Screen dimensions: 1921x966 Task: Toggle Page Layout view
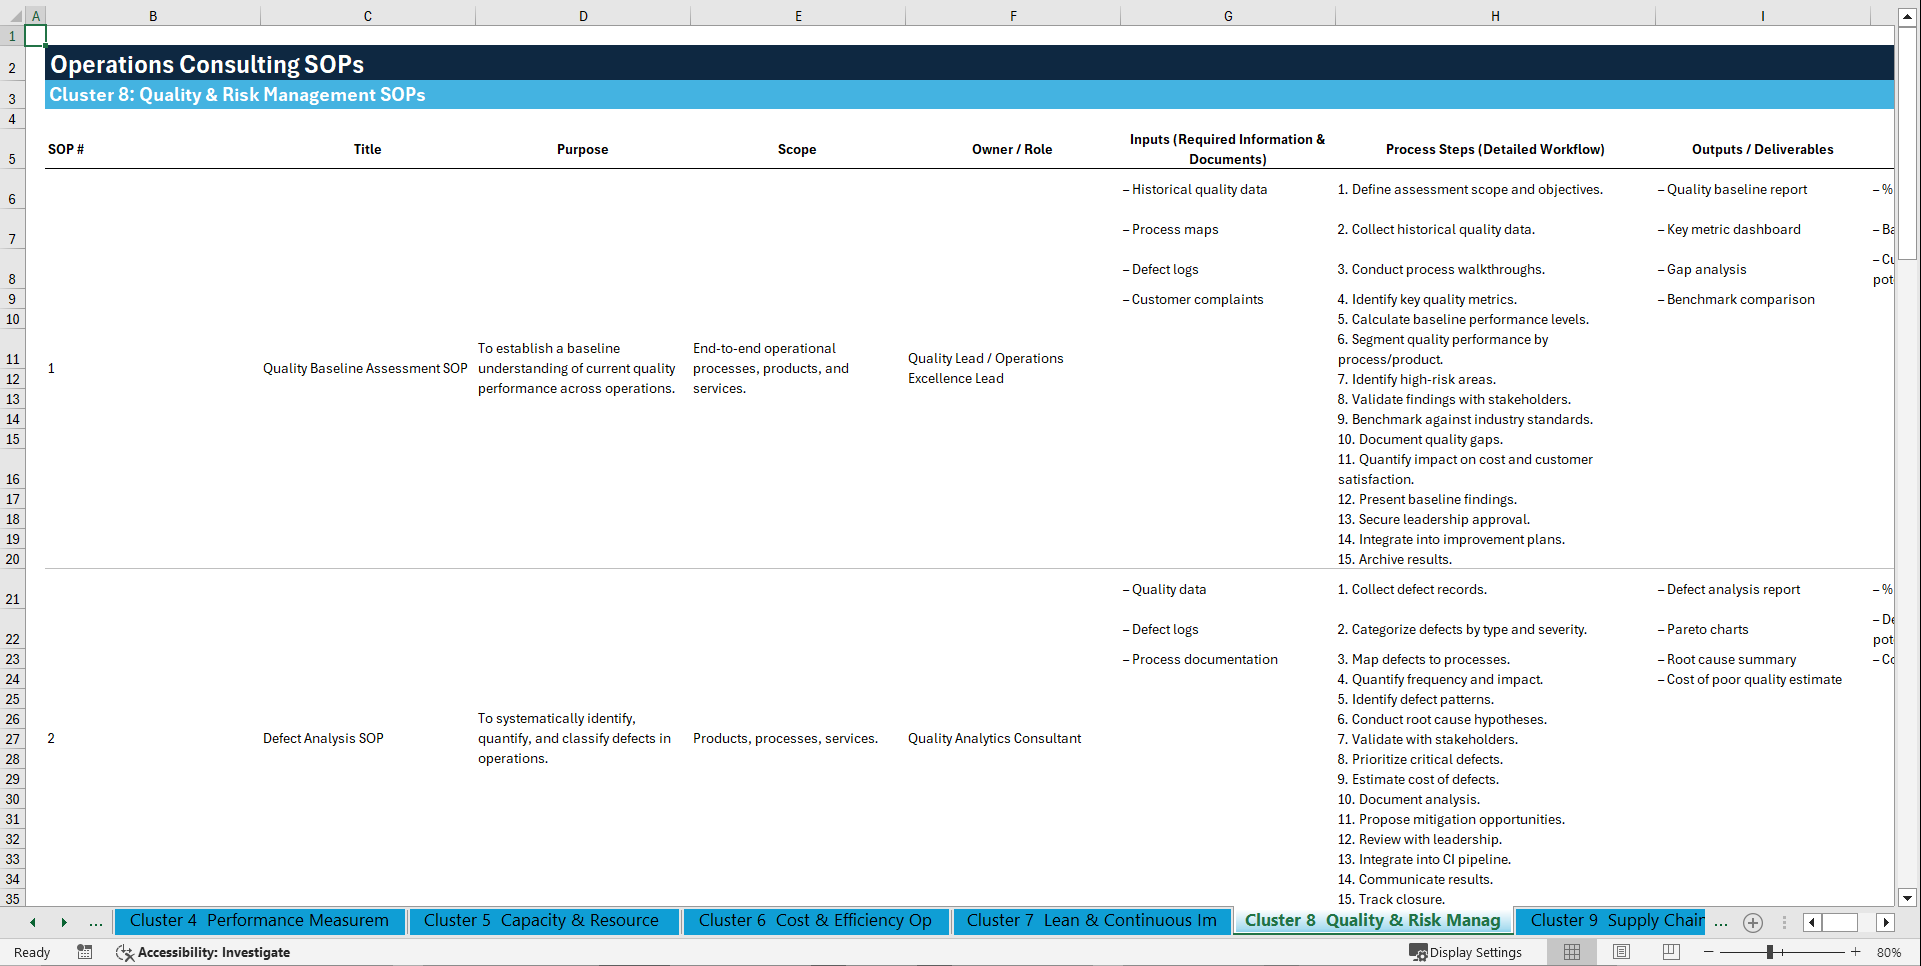click(x=1621, y=952)
